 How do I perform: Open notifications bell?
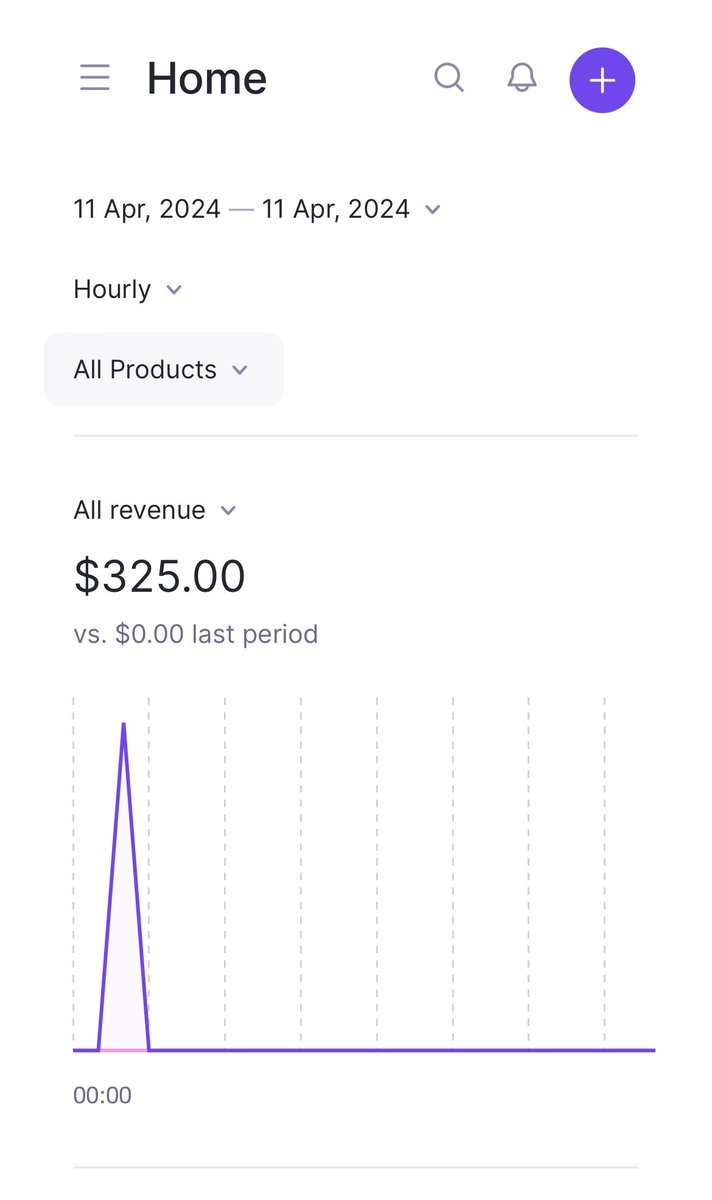522,78
